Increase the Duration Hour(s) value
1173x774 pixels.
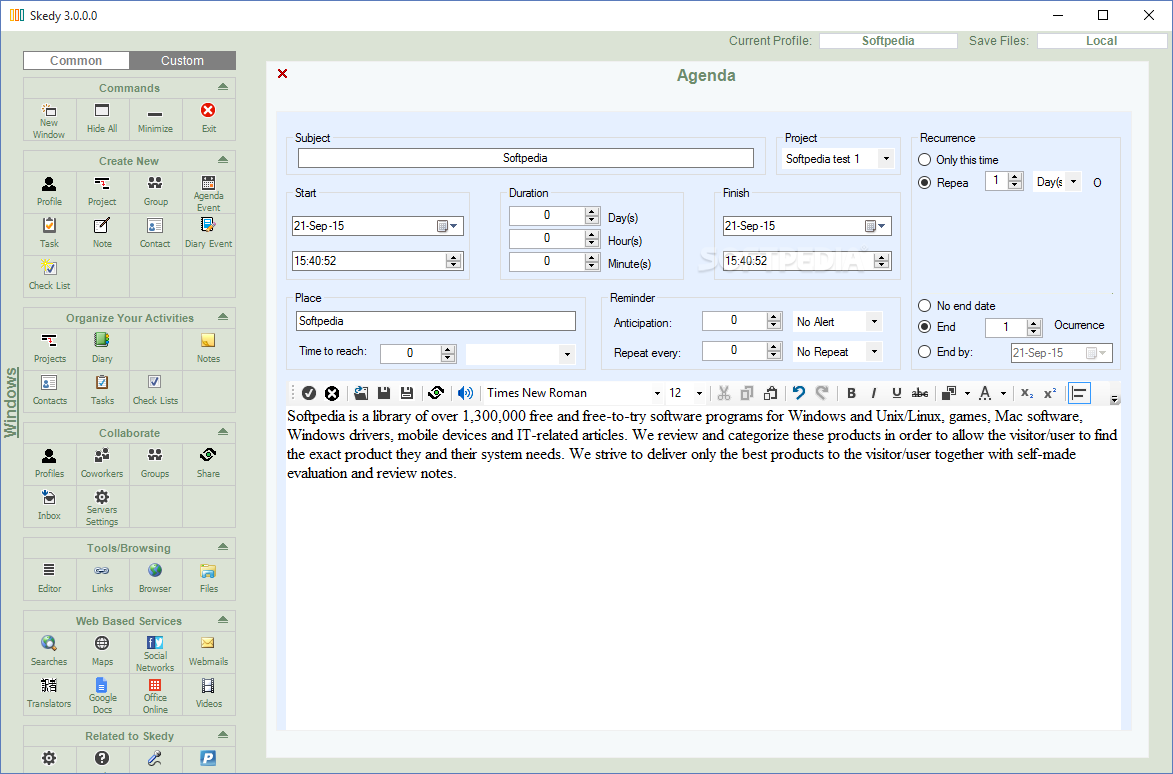(x=592, y=234)
